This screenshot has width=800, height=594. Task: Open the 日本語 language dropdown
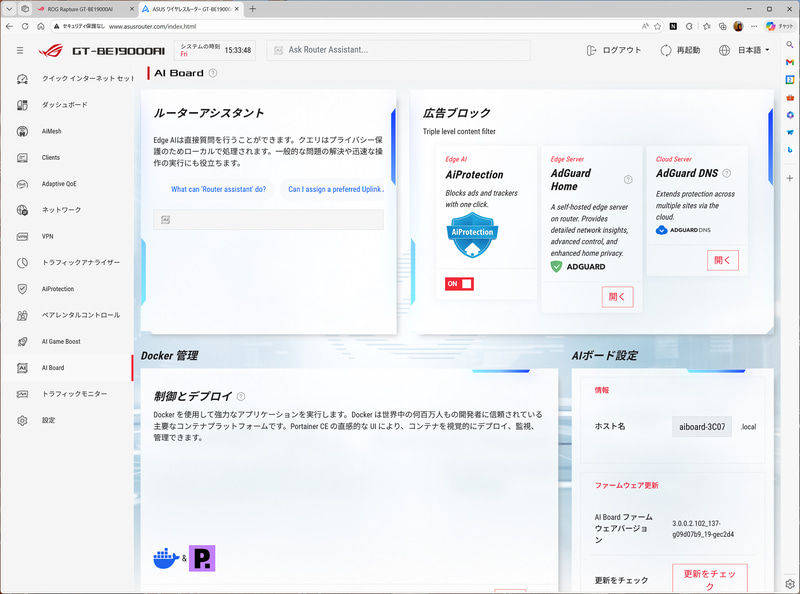753,50
